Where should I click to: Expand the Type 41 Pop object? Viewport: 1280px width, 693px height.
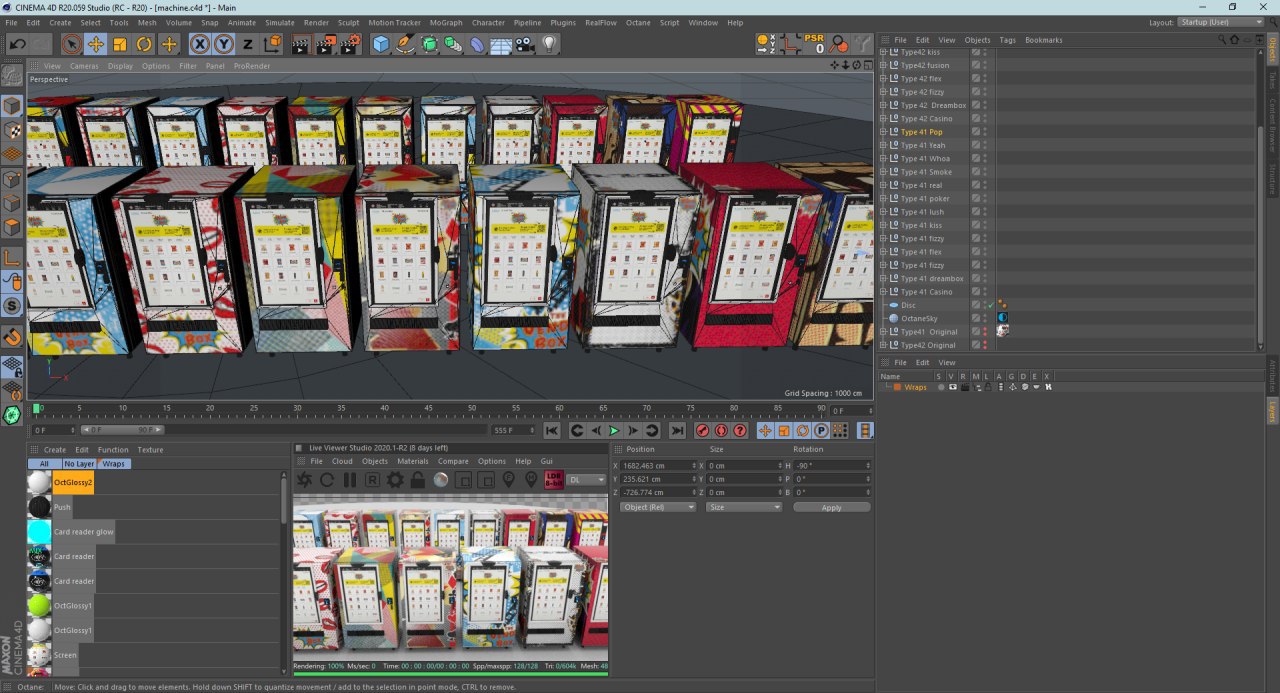[883, 132]
